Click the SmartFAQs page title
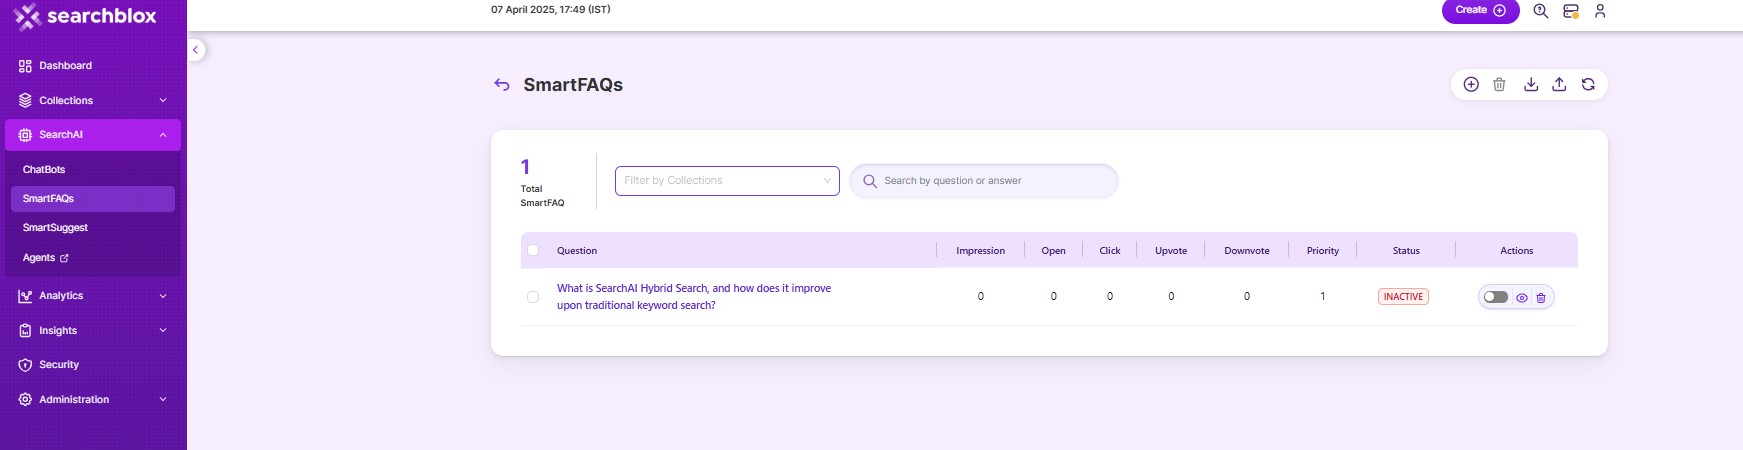The width and height of the screenshot is (1743, 450). tap(573, 85)
